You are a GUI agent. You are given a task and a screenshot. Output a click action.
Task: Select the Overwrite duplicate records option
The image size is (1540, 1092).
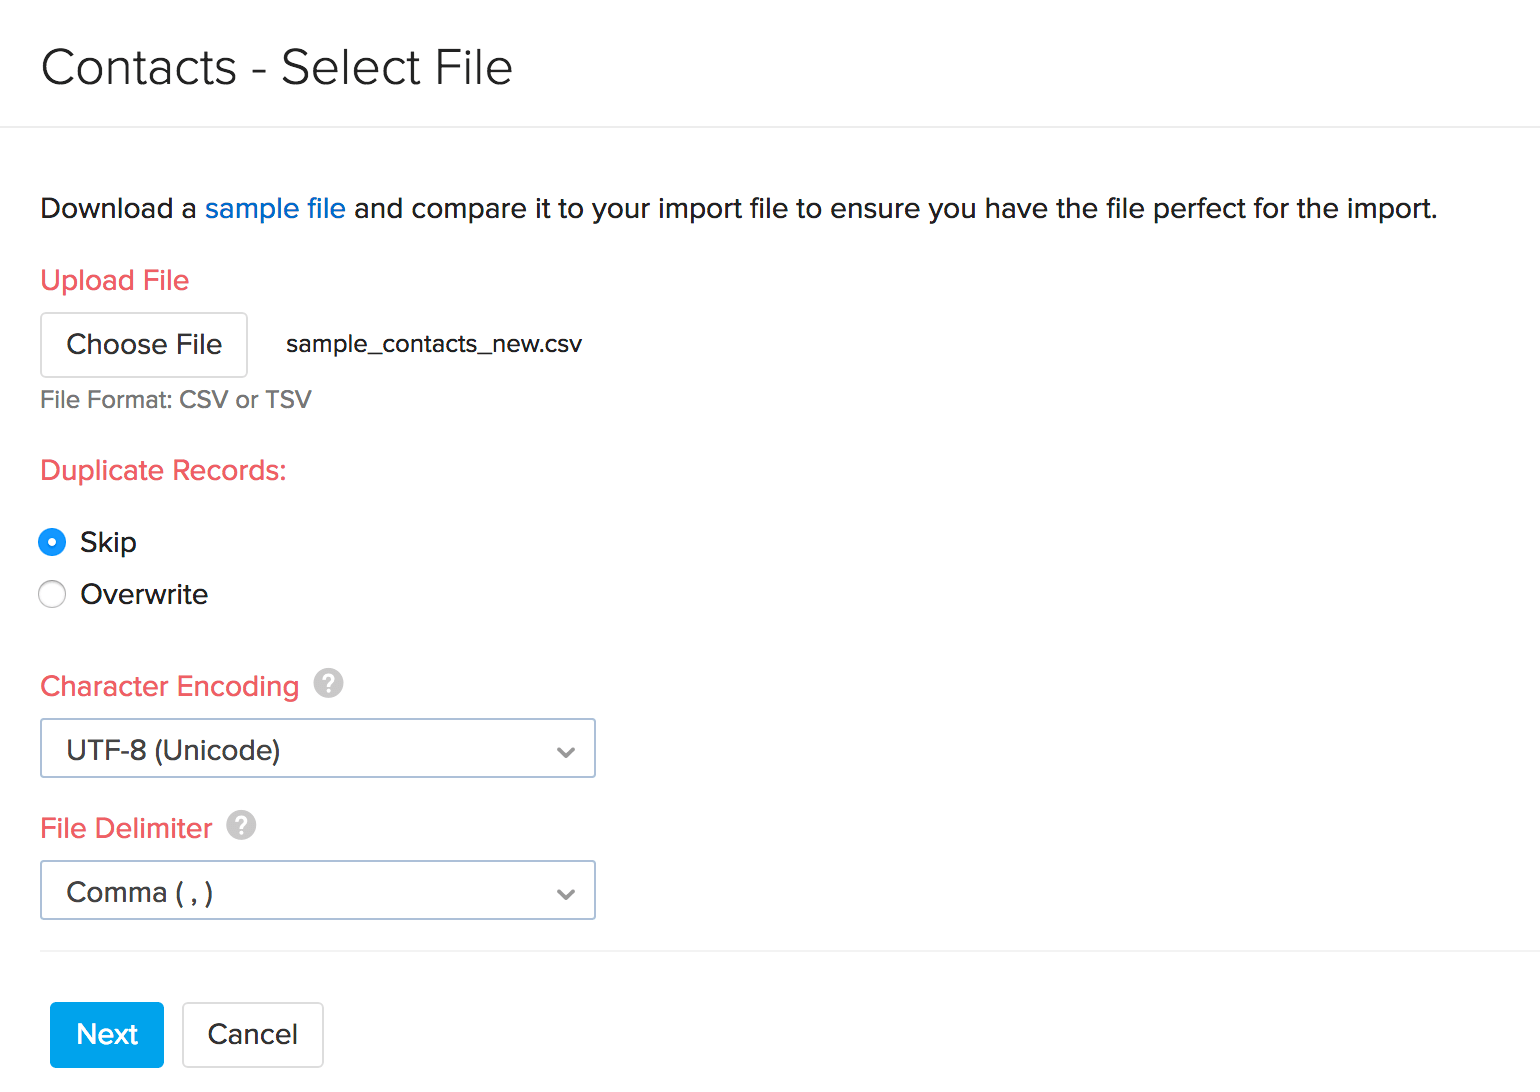[x=52, y=593]
